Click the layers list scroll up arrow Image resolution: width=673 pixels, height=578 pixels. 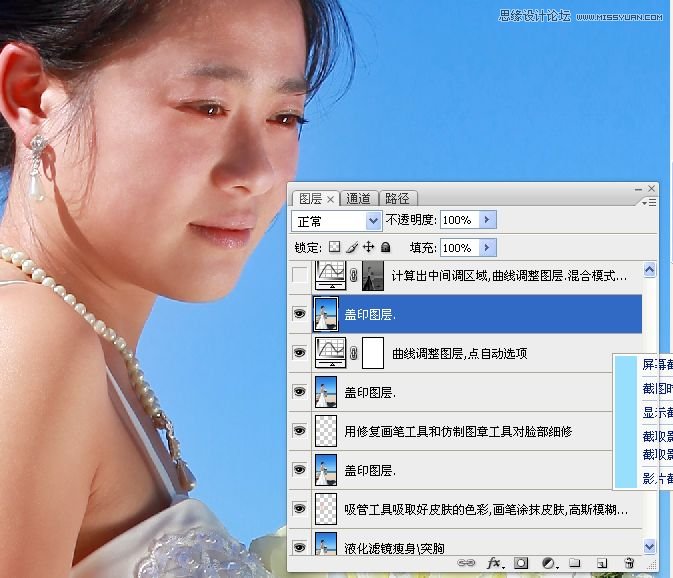(649, 269)
